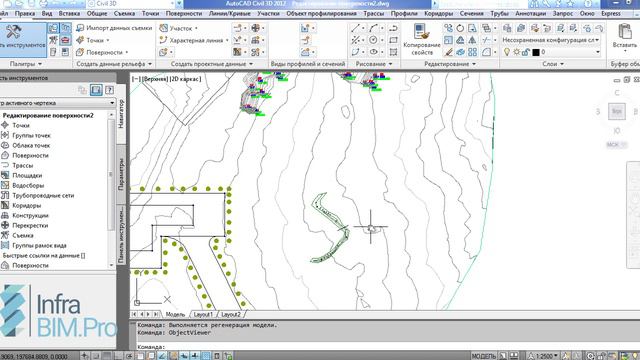The image size is (640, 360).
Task: Switch to the Layout2 tab
Action: point(230,314)
